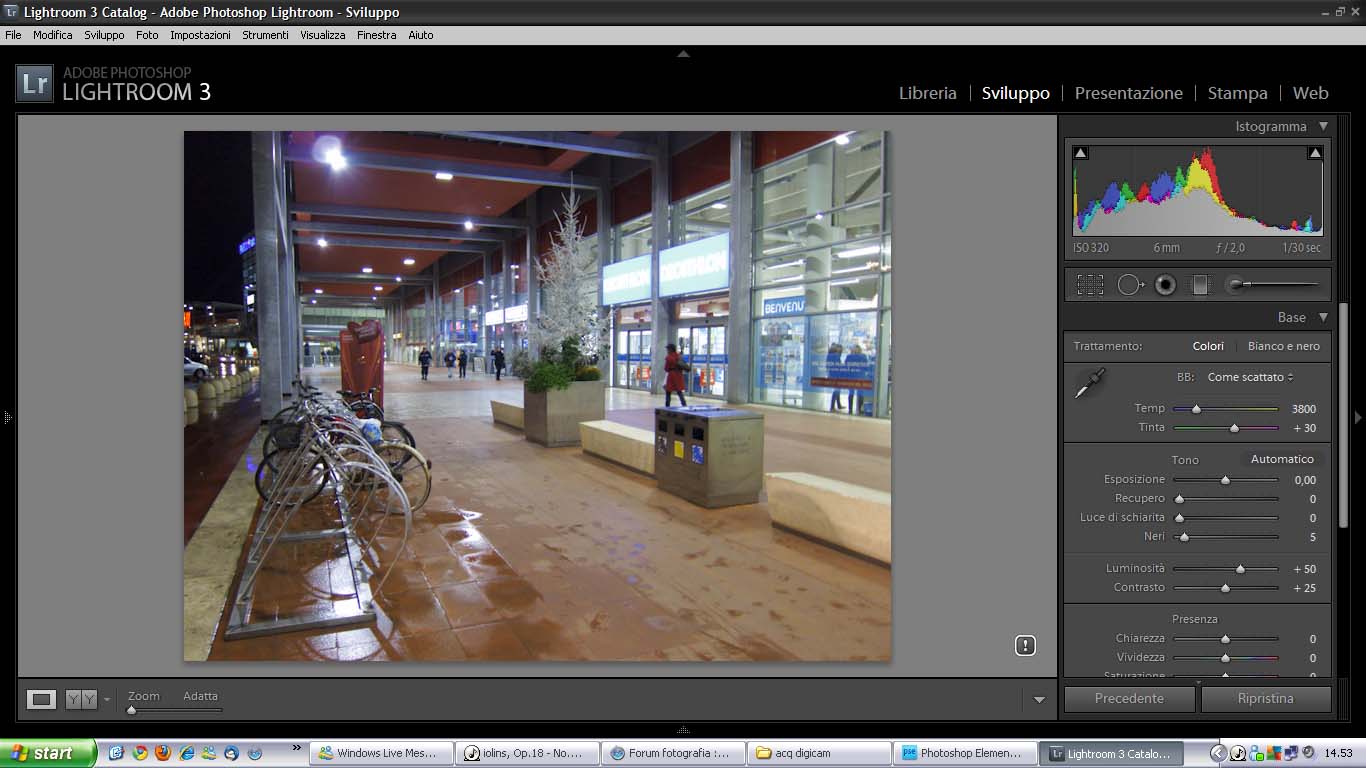Click the Automatico tone button
This screenshot has width=1366, height=768.
click(1282, 459)
